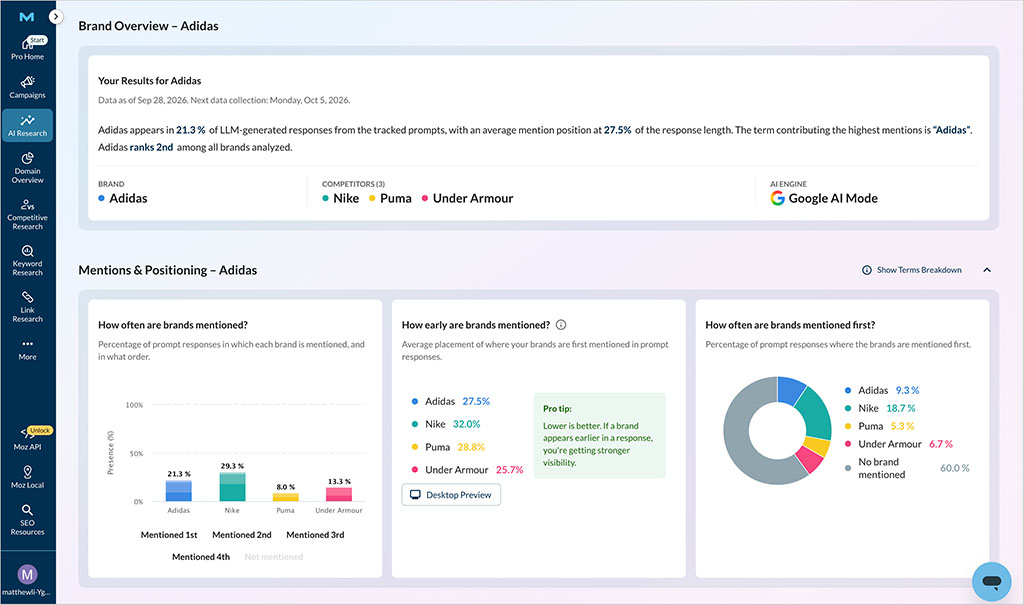Viewport: 1024px width, 605px height.
Task: Click the Show Terms Breakdown link
Action: pyautogui.click(x=919, y=270)
